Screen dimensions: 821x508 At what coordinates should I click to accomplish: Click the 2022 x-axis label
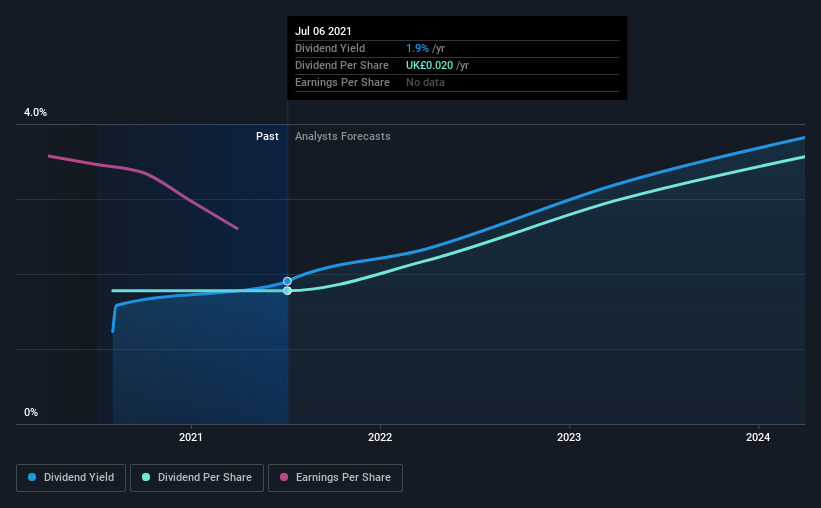pos(380,437)
